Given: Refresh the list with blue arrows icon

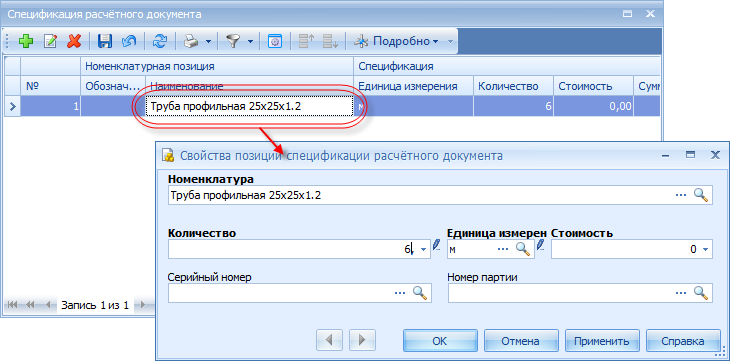Looking at the screenshot, I should click(x=160, y=41).
